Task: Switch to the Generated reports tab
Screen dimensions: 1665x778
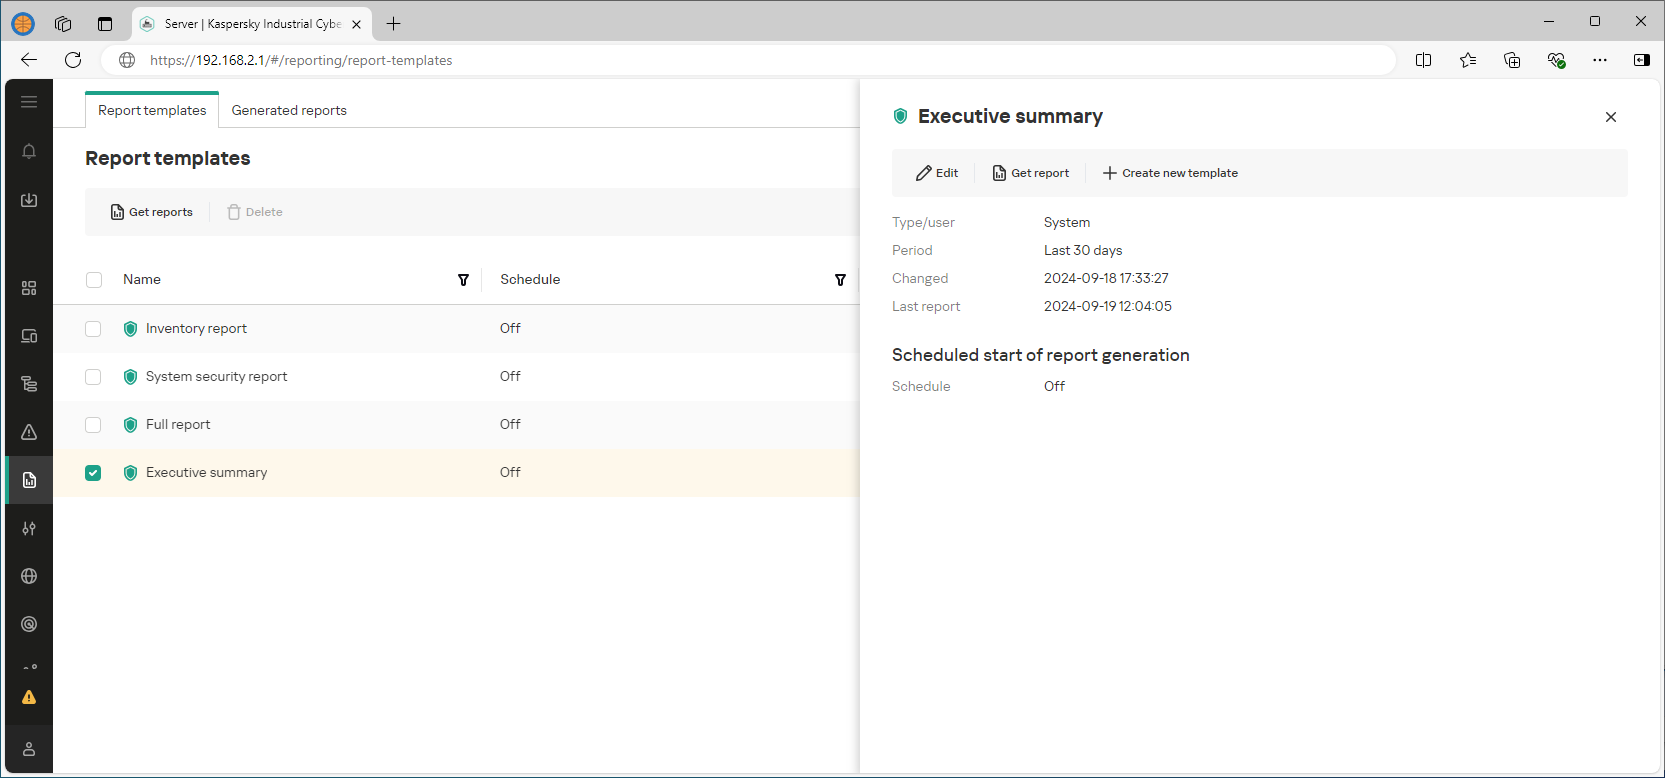Action: click(x=289, y=110)
